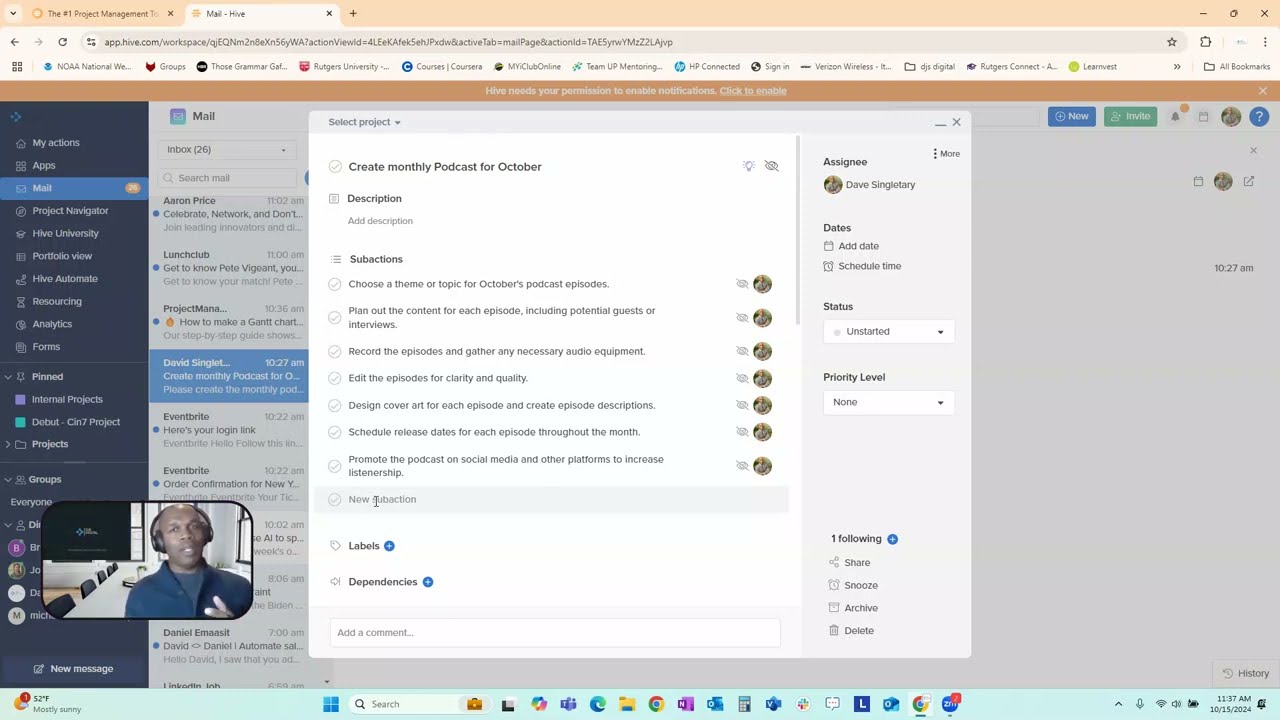This screenshot has height=720, width=1280.
Task: Open Aaron Price email in inbox
Action: coord(229,214)
